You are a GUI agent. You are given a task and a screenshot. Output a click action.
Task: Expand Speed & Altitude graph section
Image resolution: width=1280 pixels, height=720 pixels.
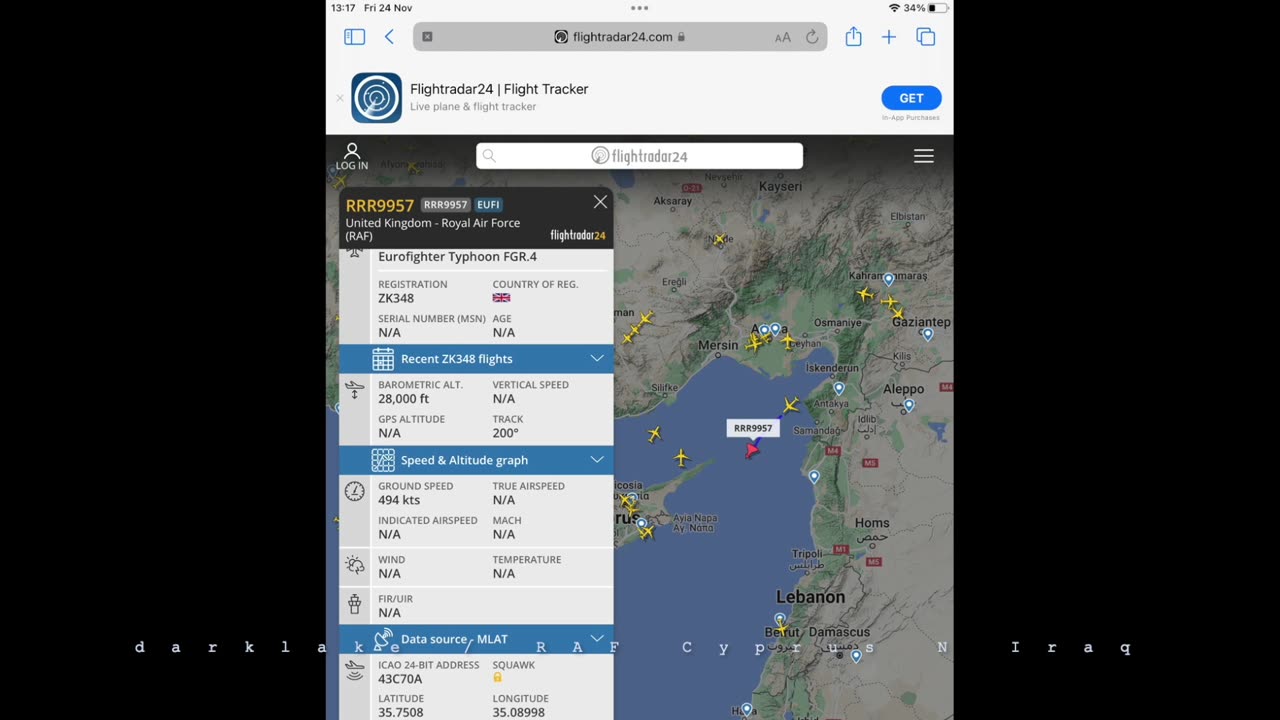476,460
